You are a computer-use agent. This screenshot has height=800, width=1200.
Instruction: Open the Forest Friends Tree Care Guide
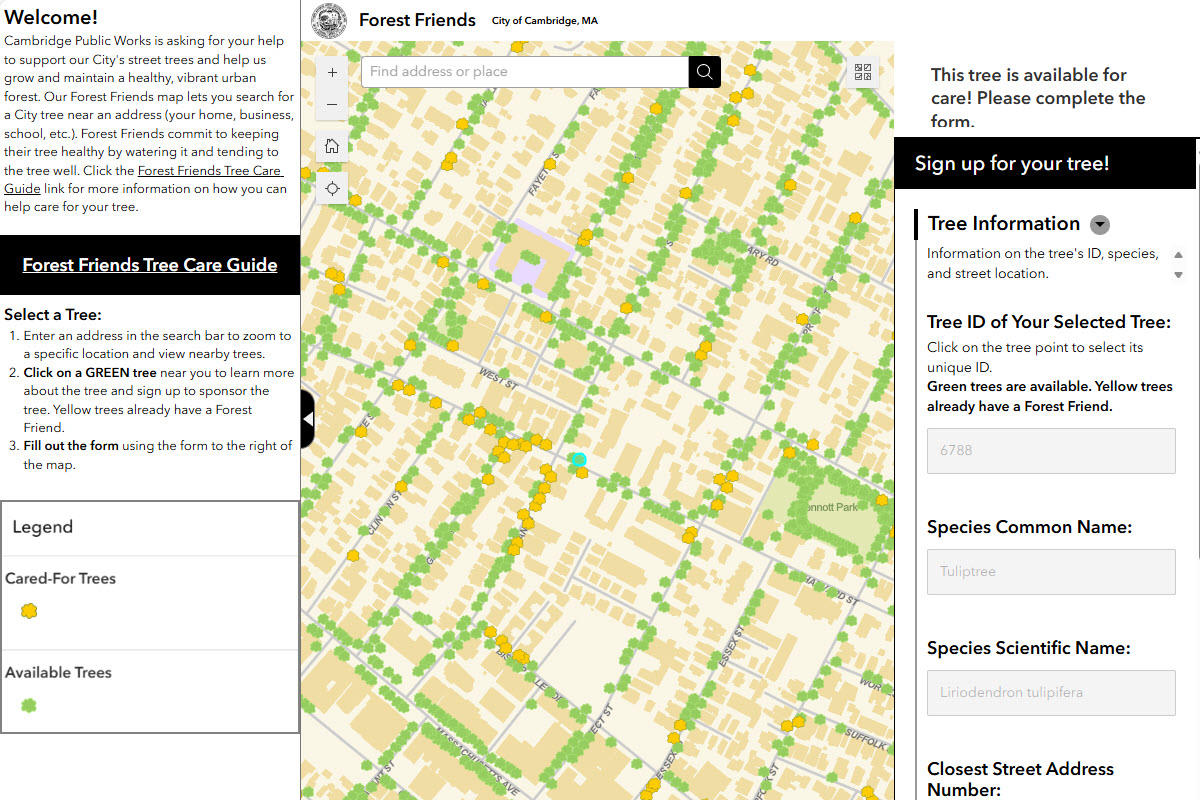[150, 265]
